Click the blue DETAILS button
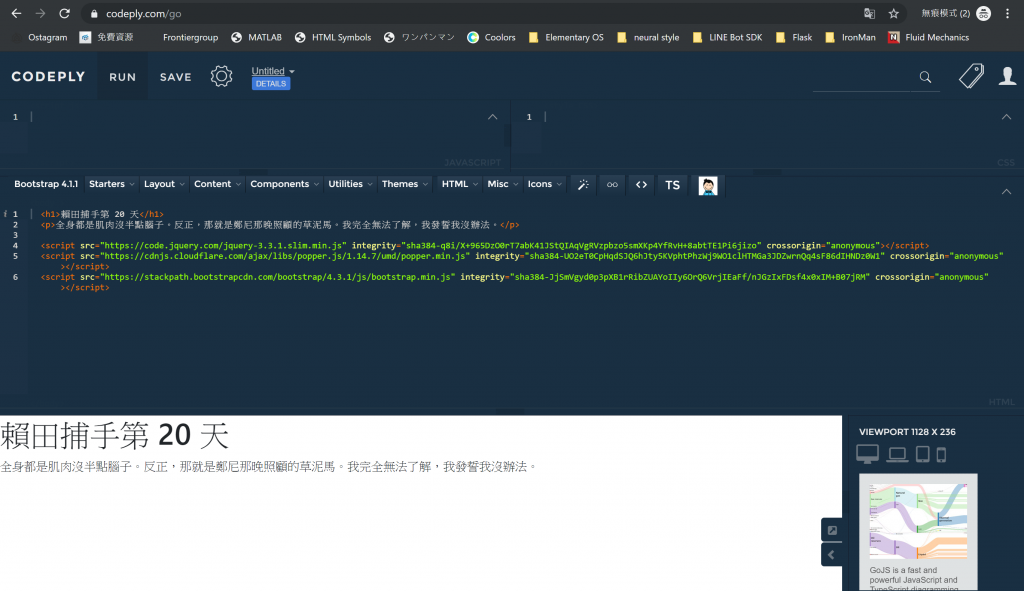This screenshot has height=591, width=1024. [x=271, y=84]
